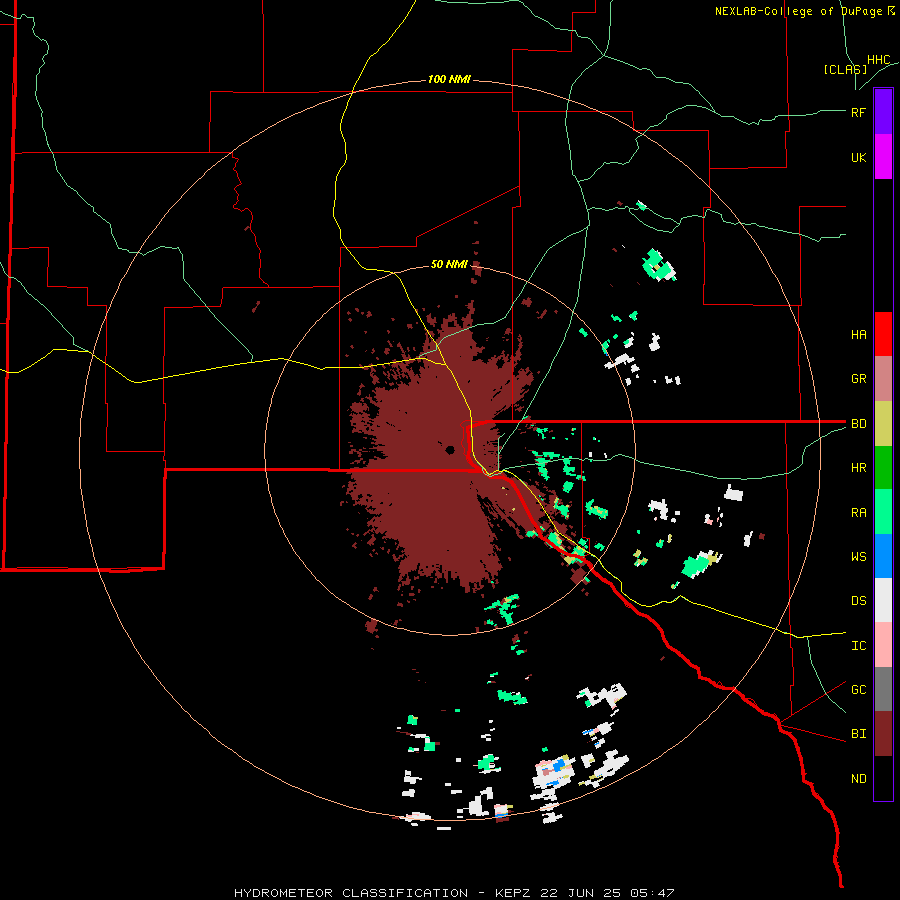
Task: Select the red HA legend swatch
Action: pos(883,334)
